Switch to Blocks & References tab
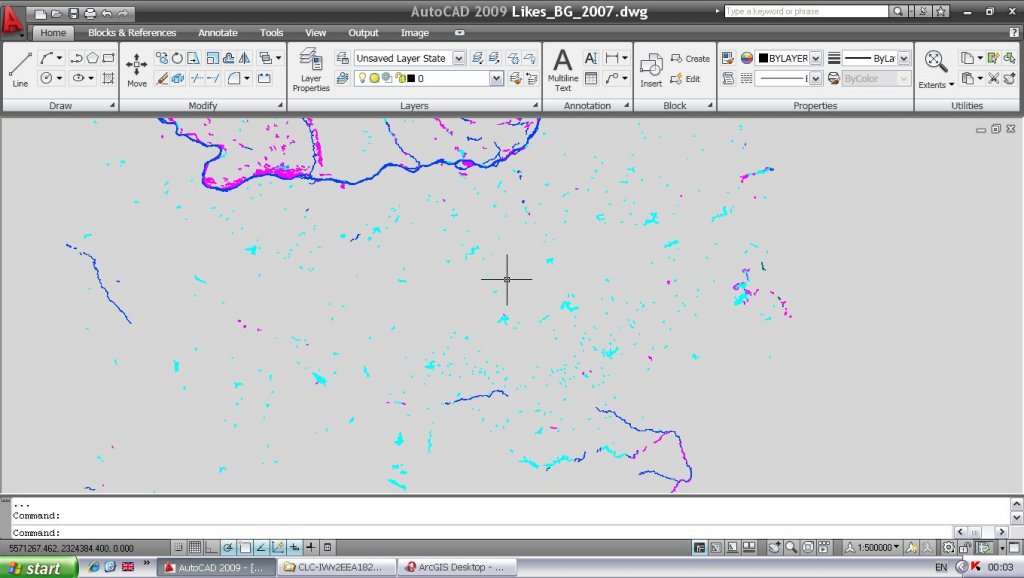Image resolution: width=1024 pixels, height=578 pixels. [132, 33]
